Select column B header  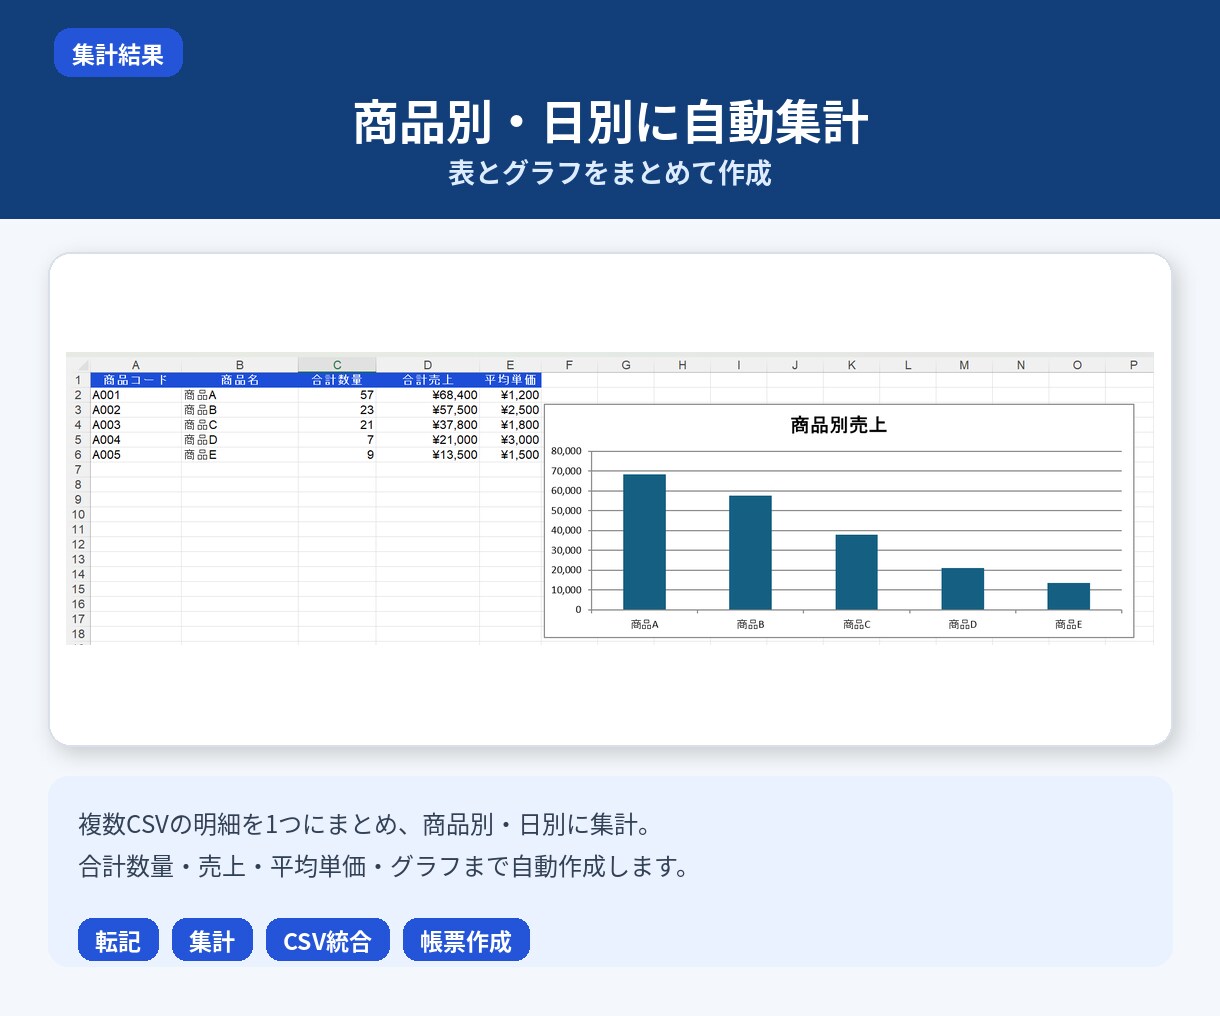240,365
